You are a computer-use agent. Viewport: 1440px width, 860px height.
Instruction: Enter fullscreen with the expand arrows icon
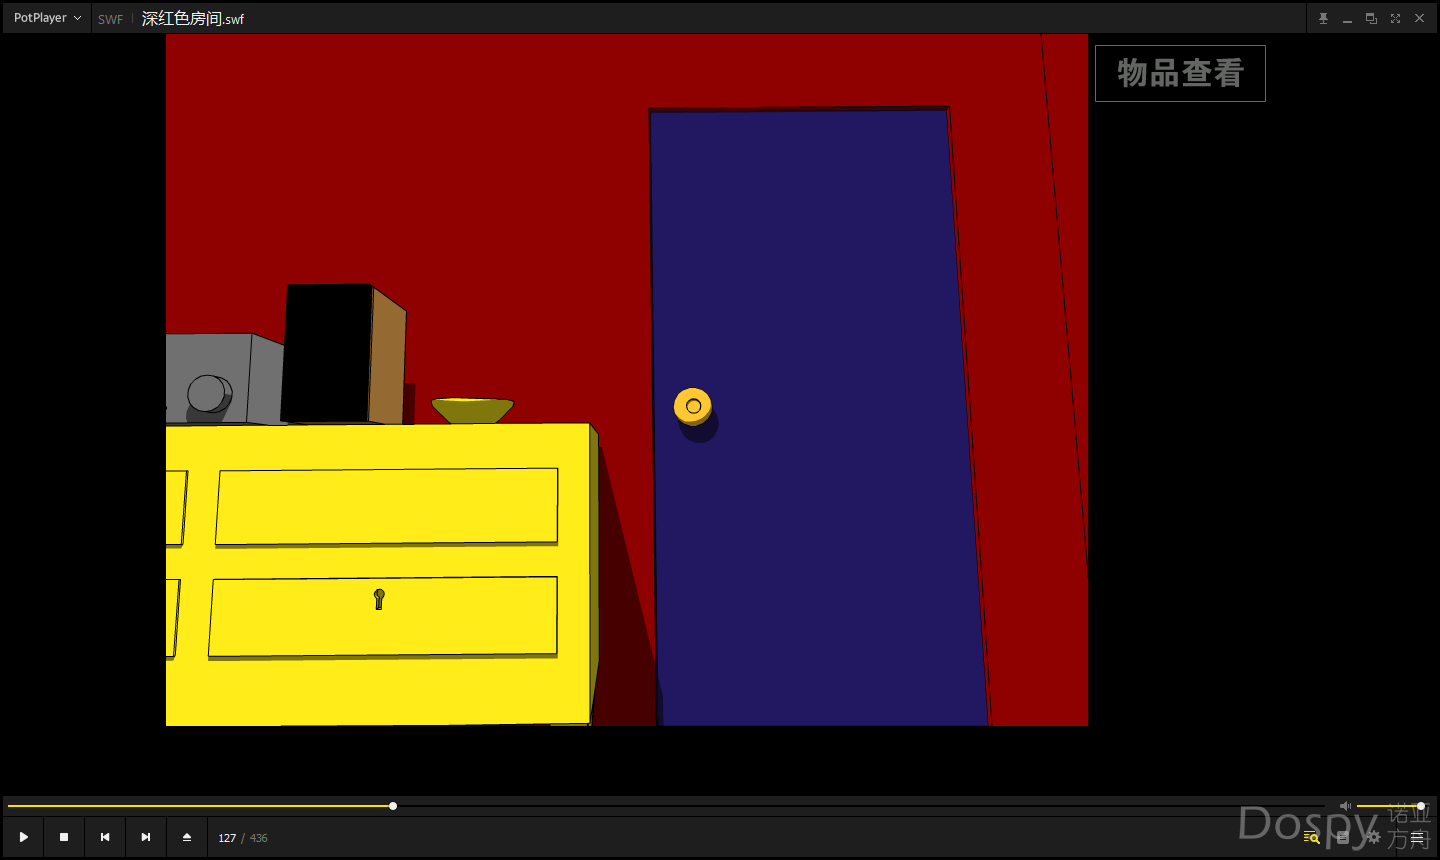pos(1395,18)
